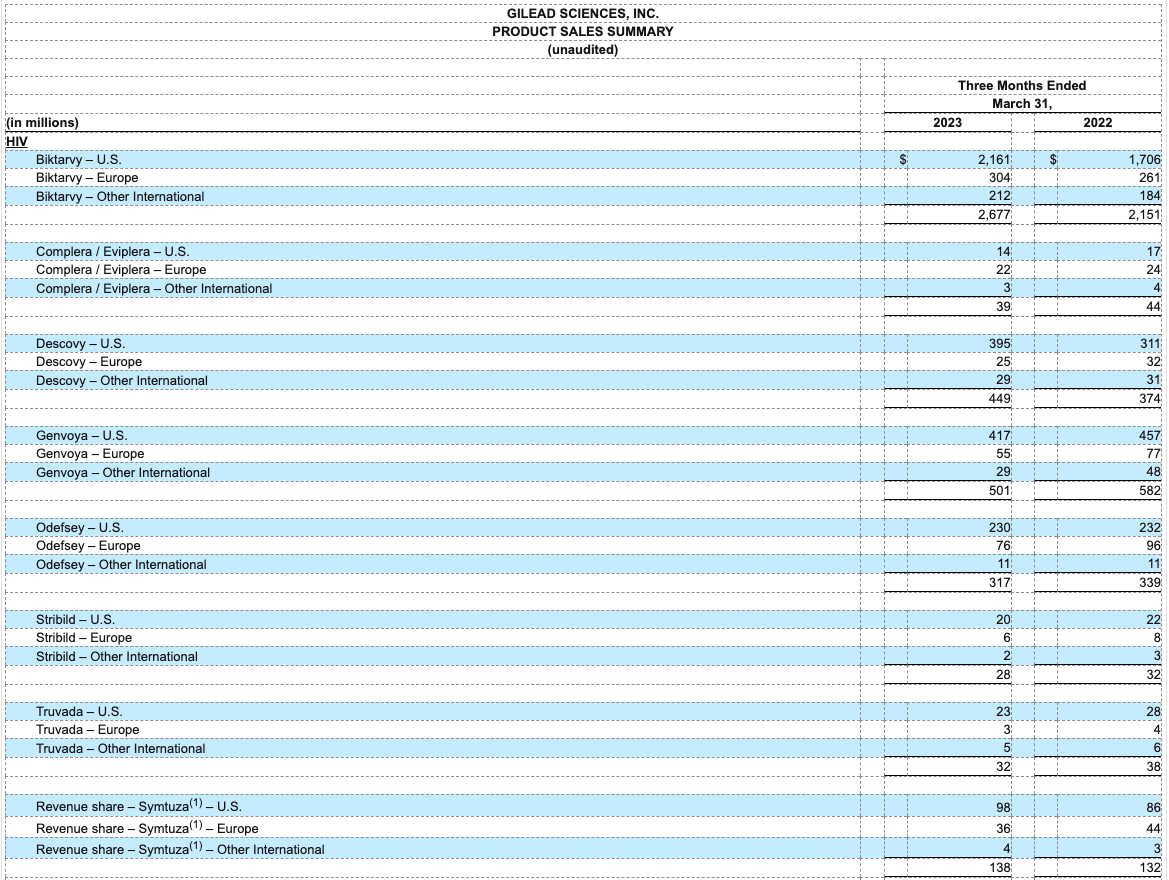Click the 1,706 Biktarvy U.S. 2022 value

[1144, 160]
